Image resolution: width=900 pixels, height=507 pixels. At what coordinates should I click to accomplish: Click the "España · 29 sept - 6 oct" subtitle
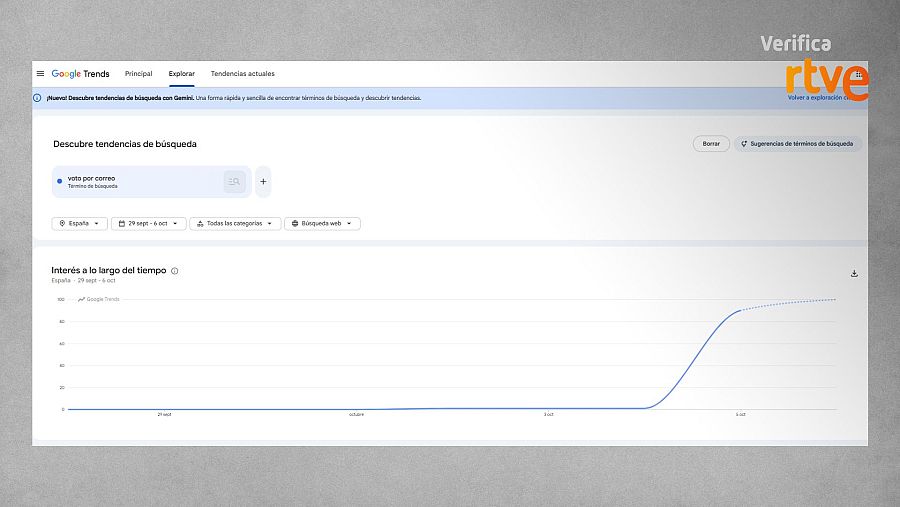[83, 280]
